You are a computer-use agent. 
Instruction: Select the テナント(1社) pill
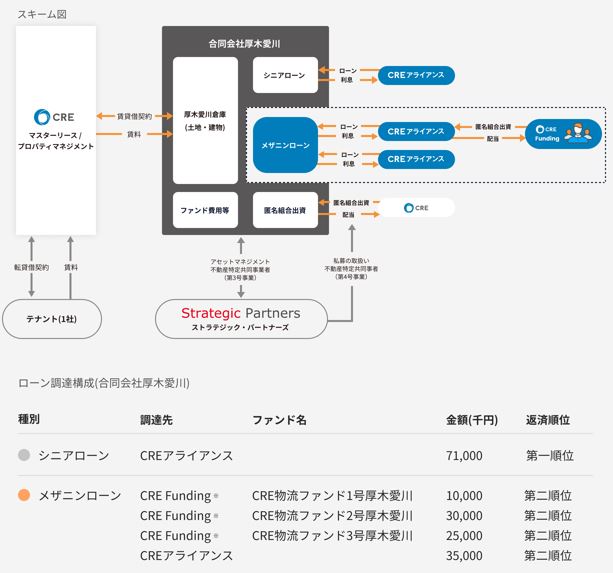point(52,319)
